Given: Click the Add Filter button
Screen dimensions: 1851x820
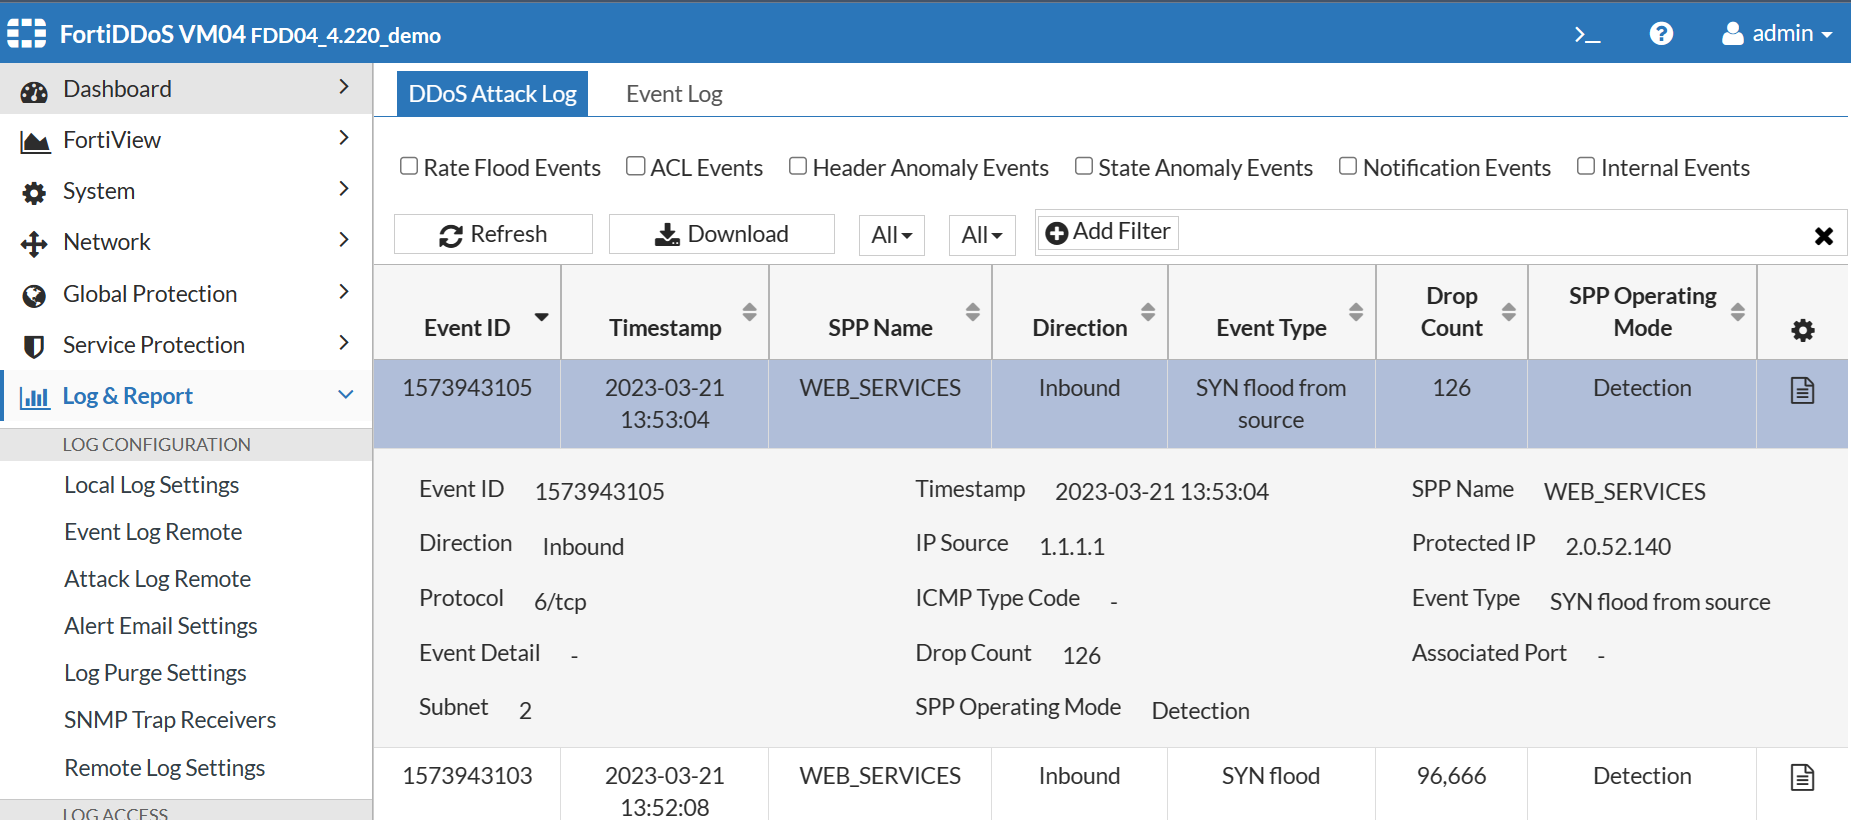Looking at the screenshot, I should pyautogui.click(x=1108, y=232).
